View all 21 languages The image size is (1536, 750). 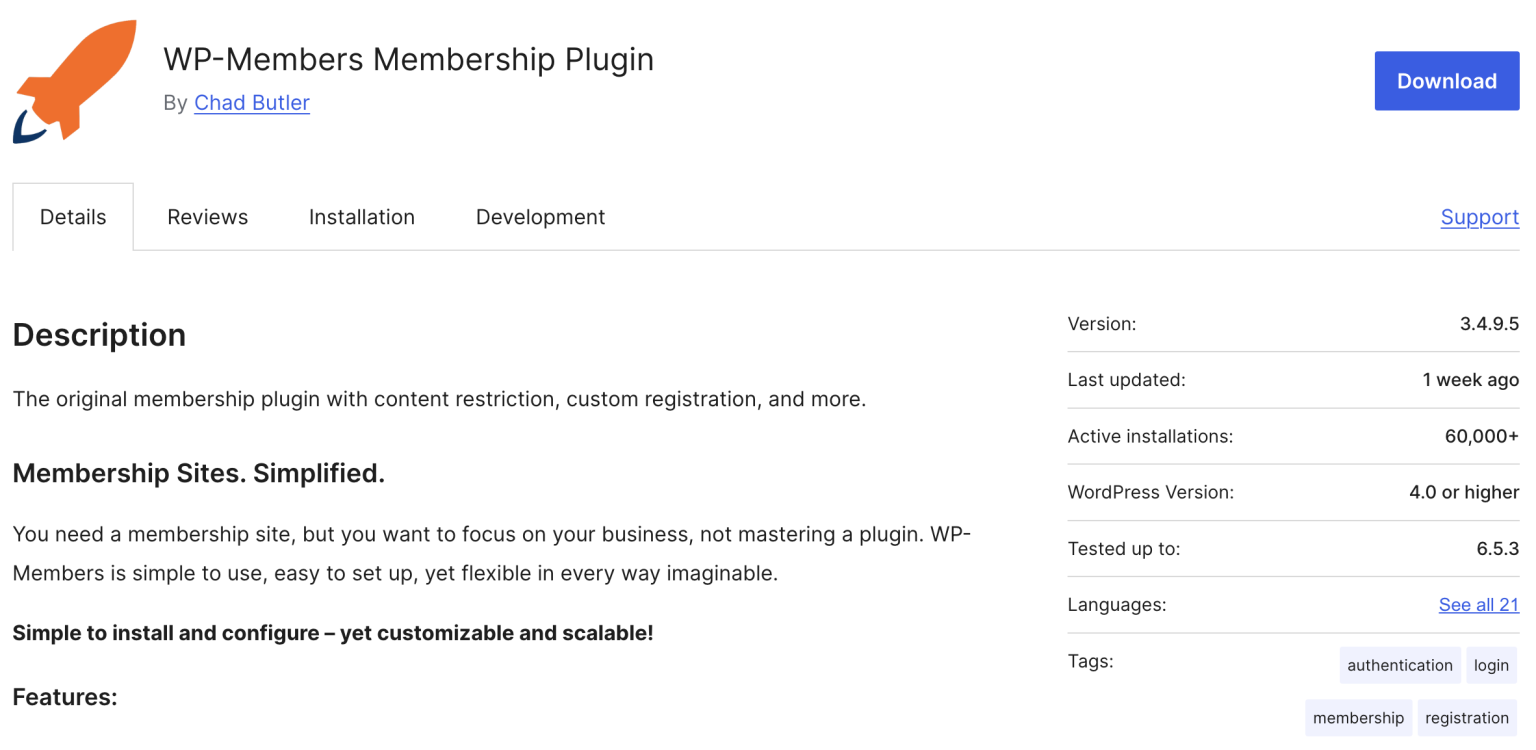point(1479,604)
